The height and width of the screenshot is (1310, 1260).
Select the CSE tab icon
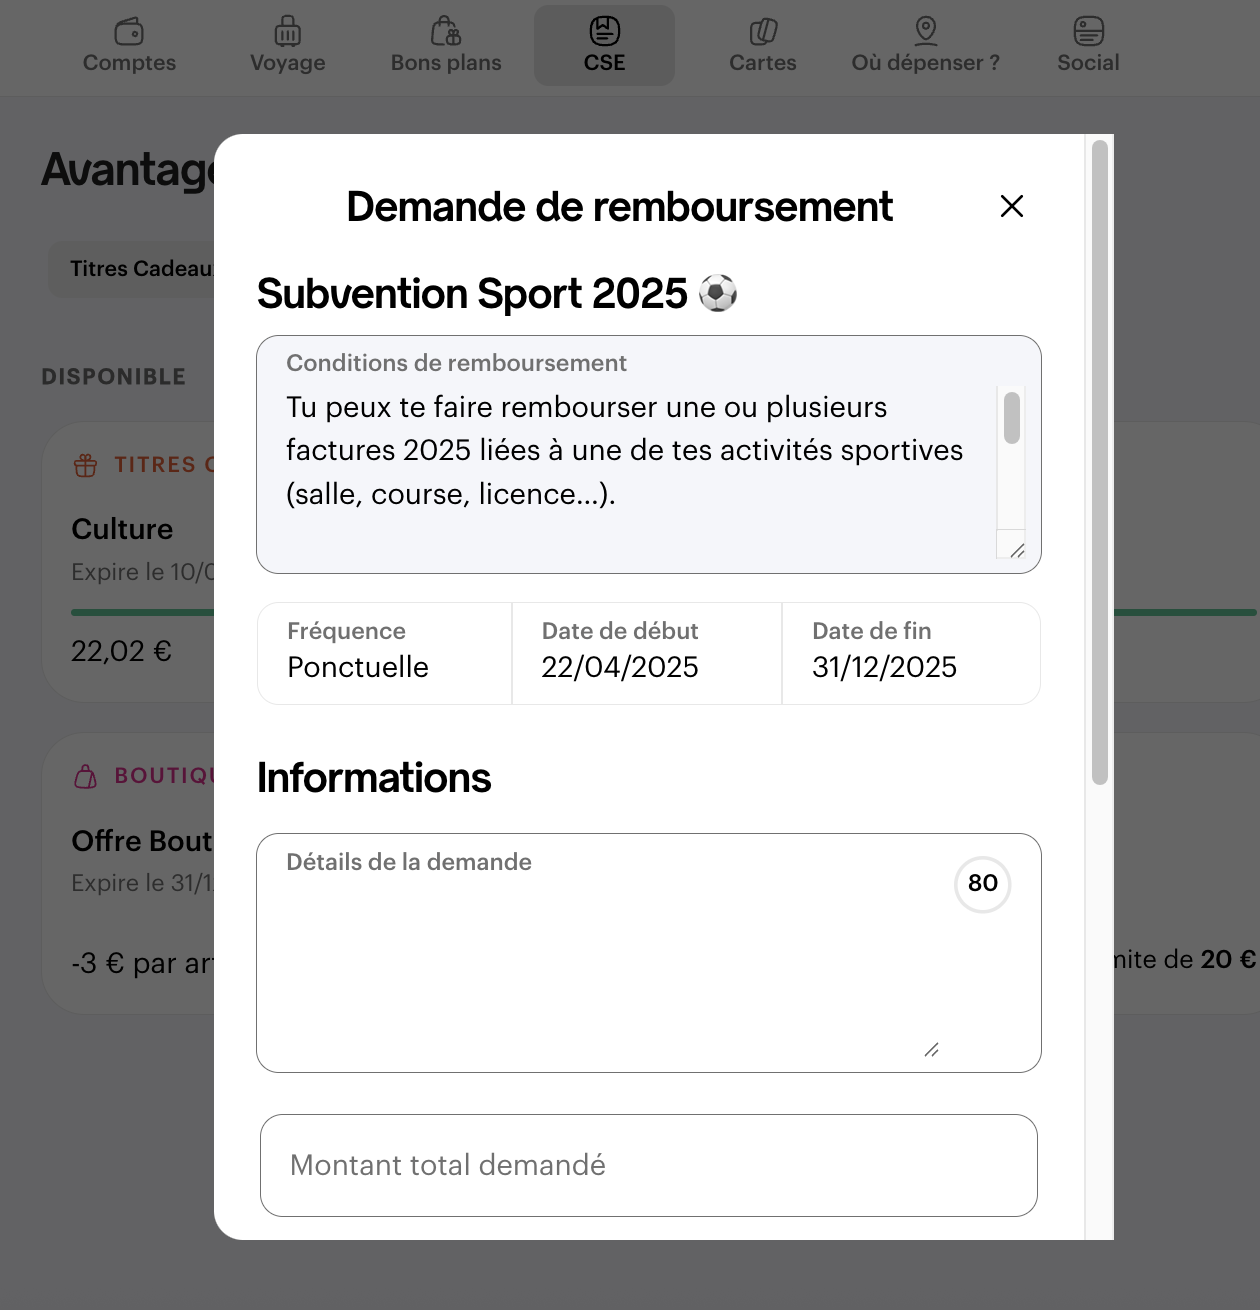(604, 31)
